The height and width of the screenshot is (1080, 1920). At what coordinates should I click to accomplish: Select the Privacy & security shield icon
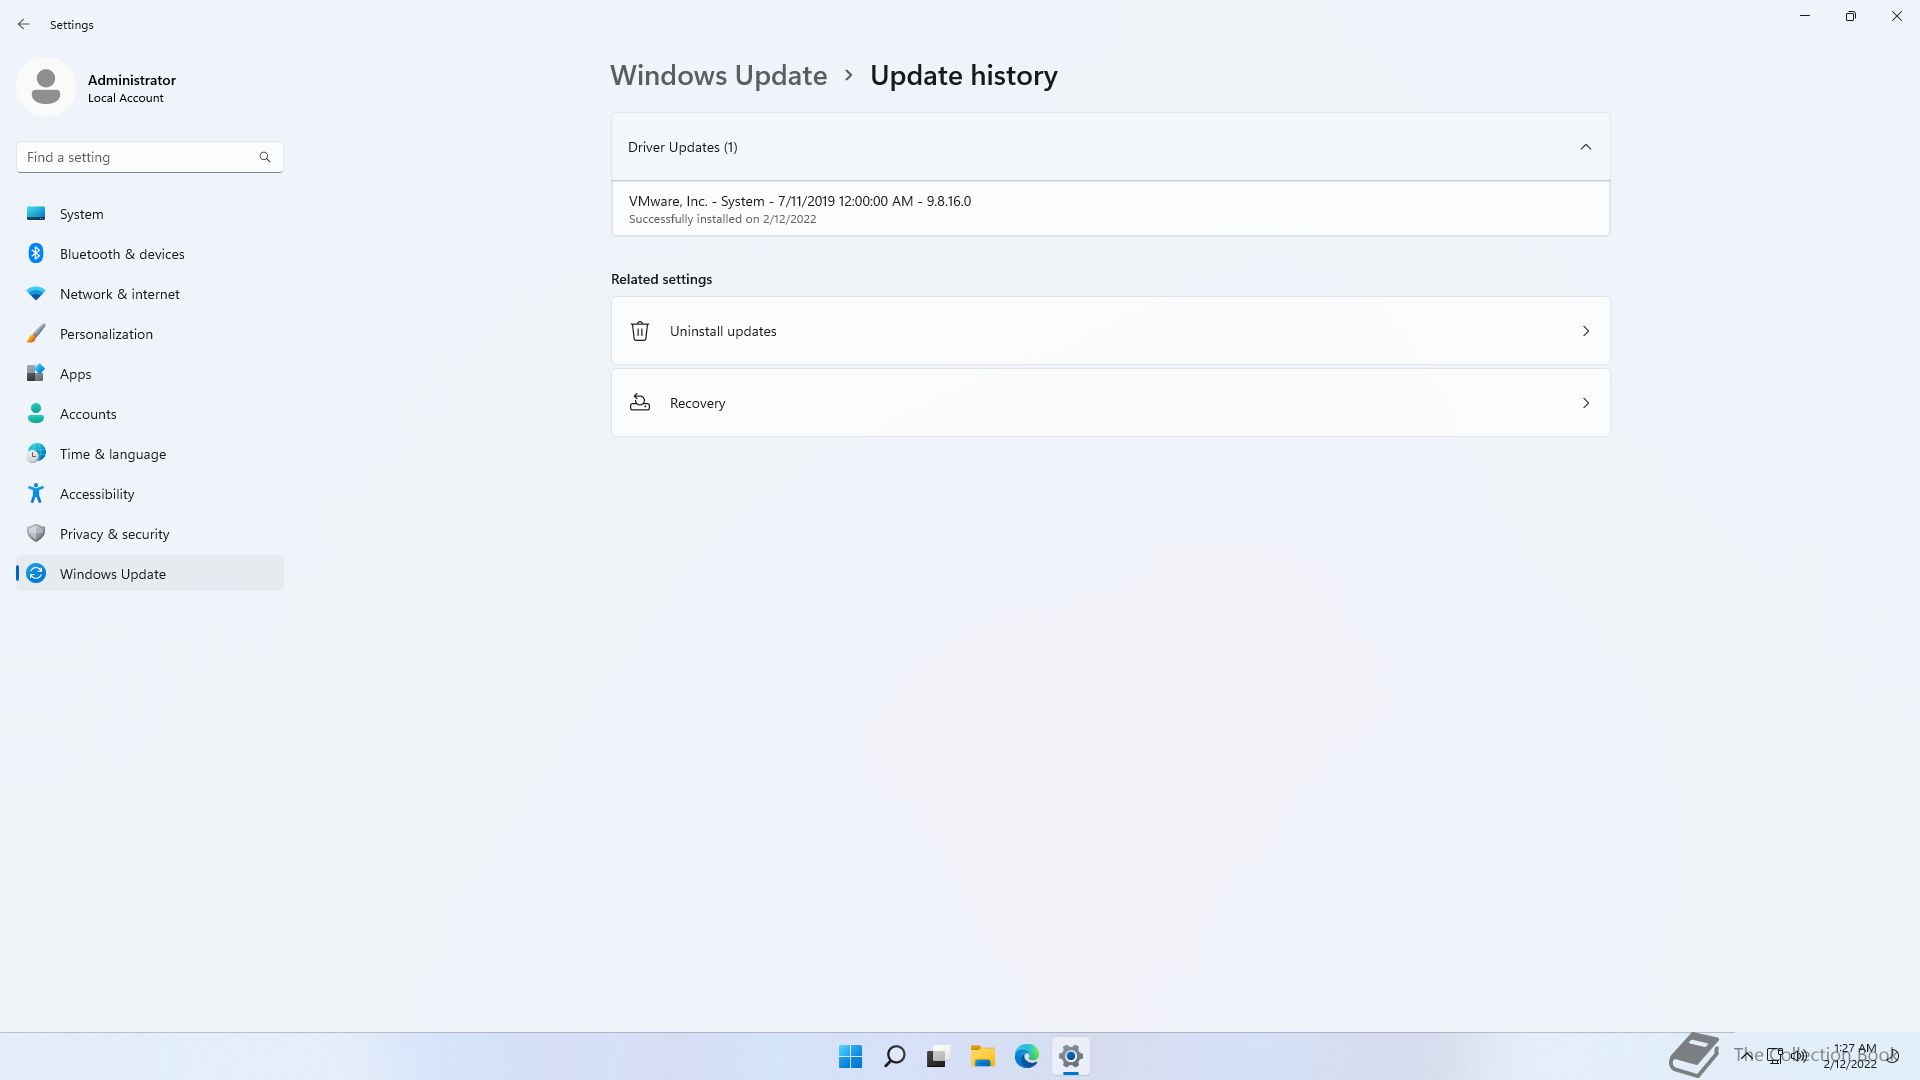pyautogui.click(x=36, y=533)
